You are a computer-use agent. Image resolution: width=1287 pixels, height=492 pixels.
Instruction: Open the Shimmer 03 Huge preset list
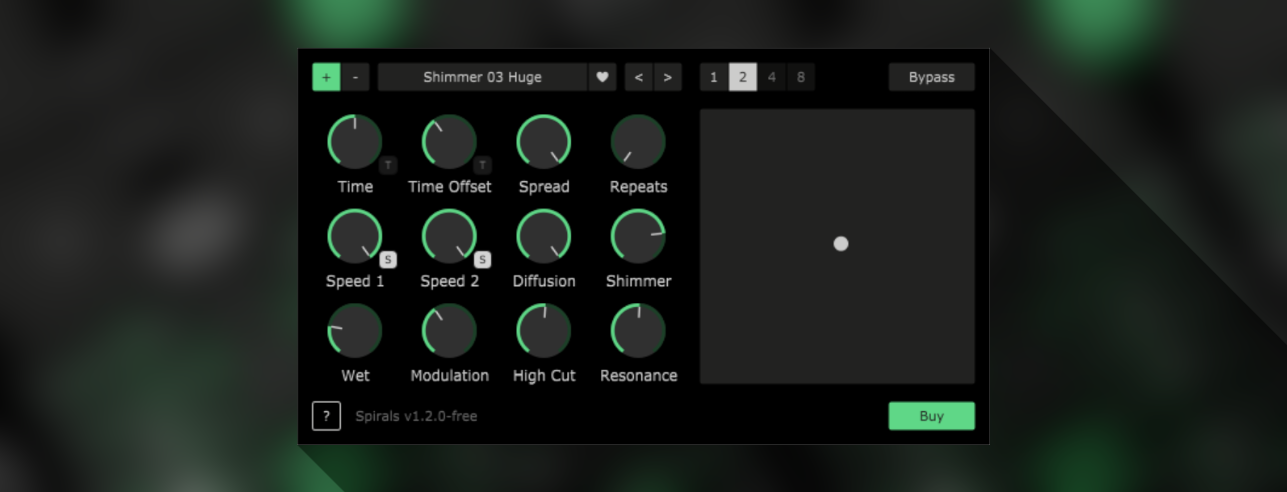[x=482, y=77]
